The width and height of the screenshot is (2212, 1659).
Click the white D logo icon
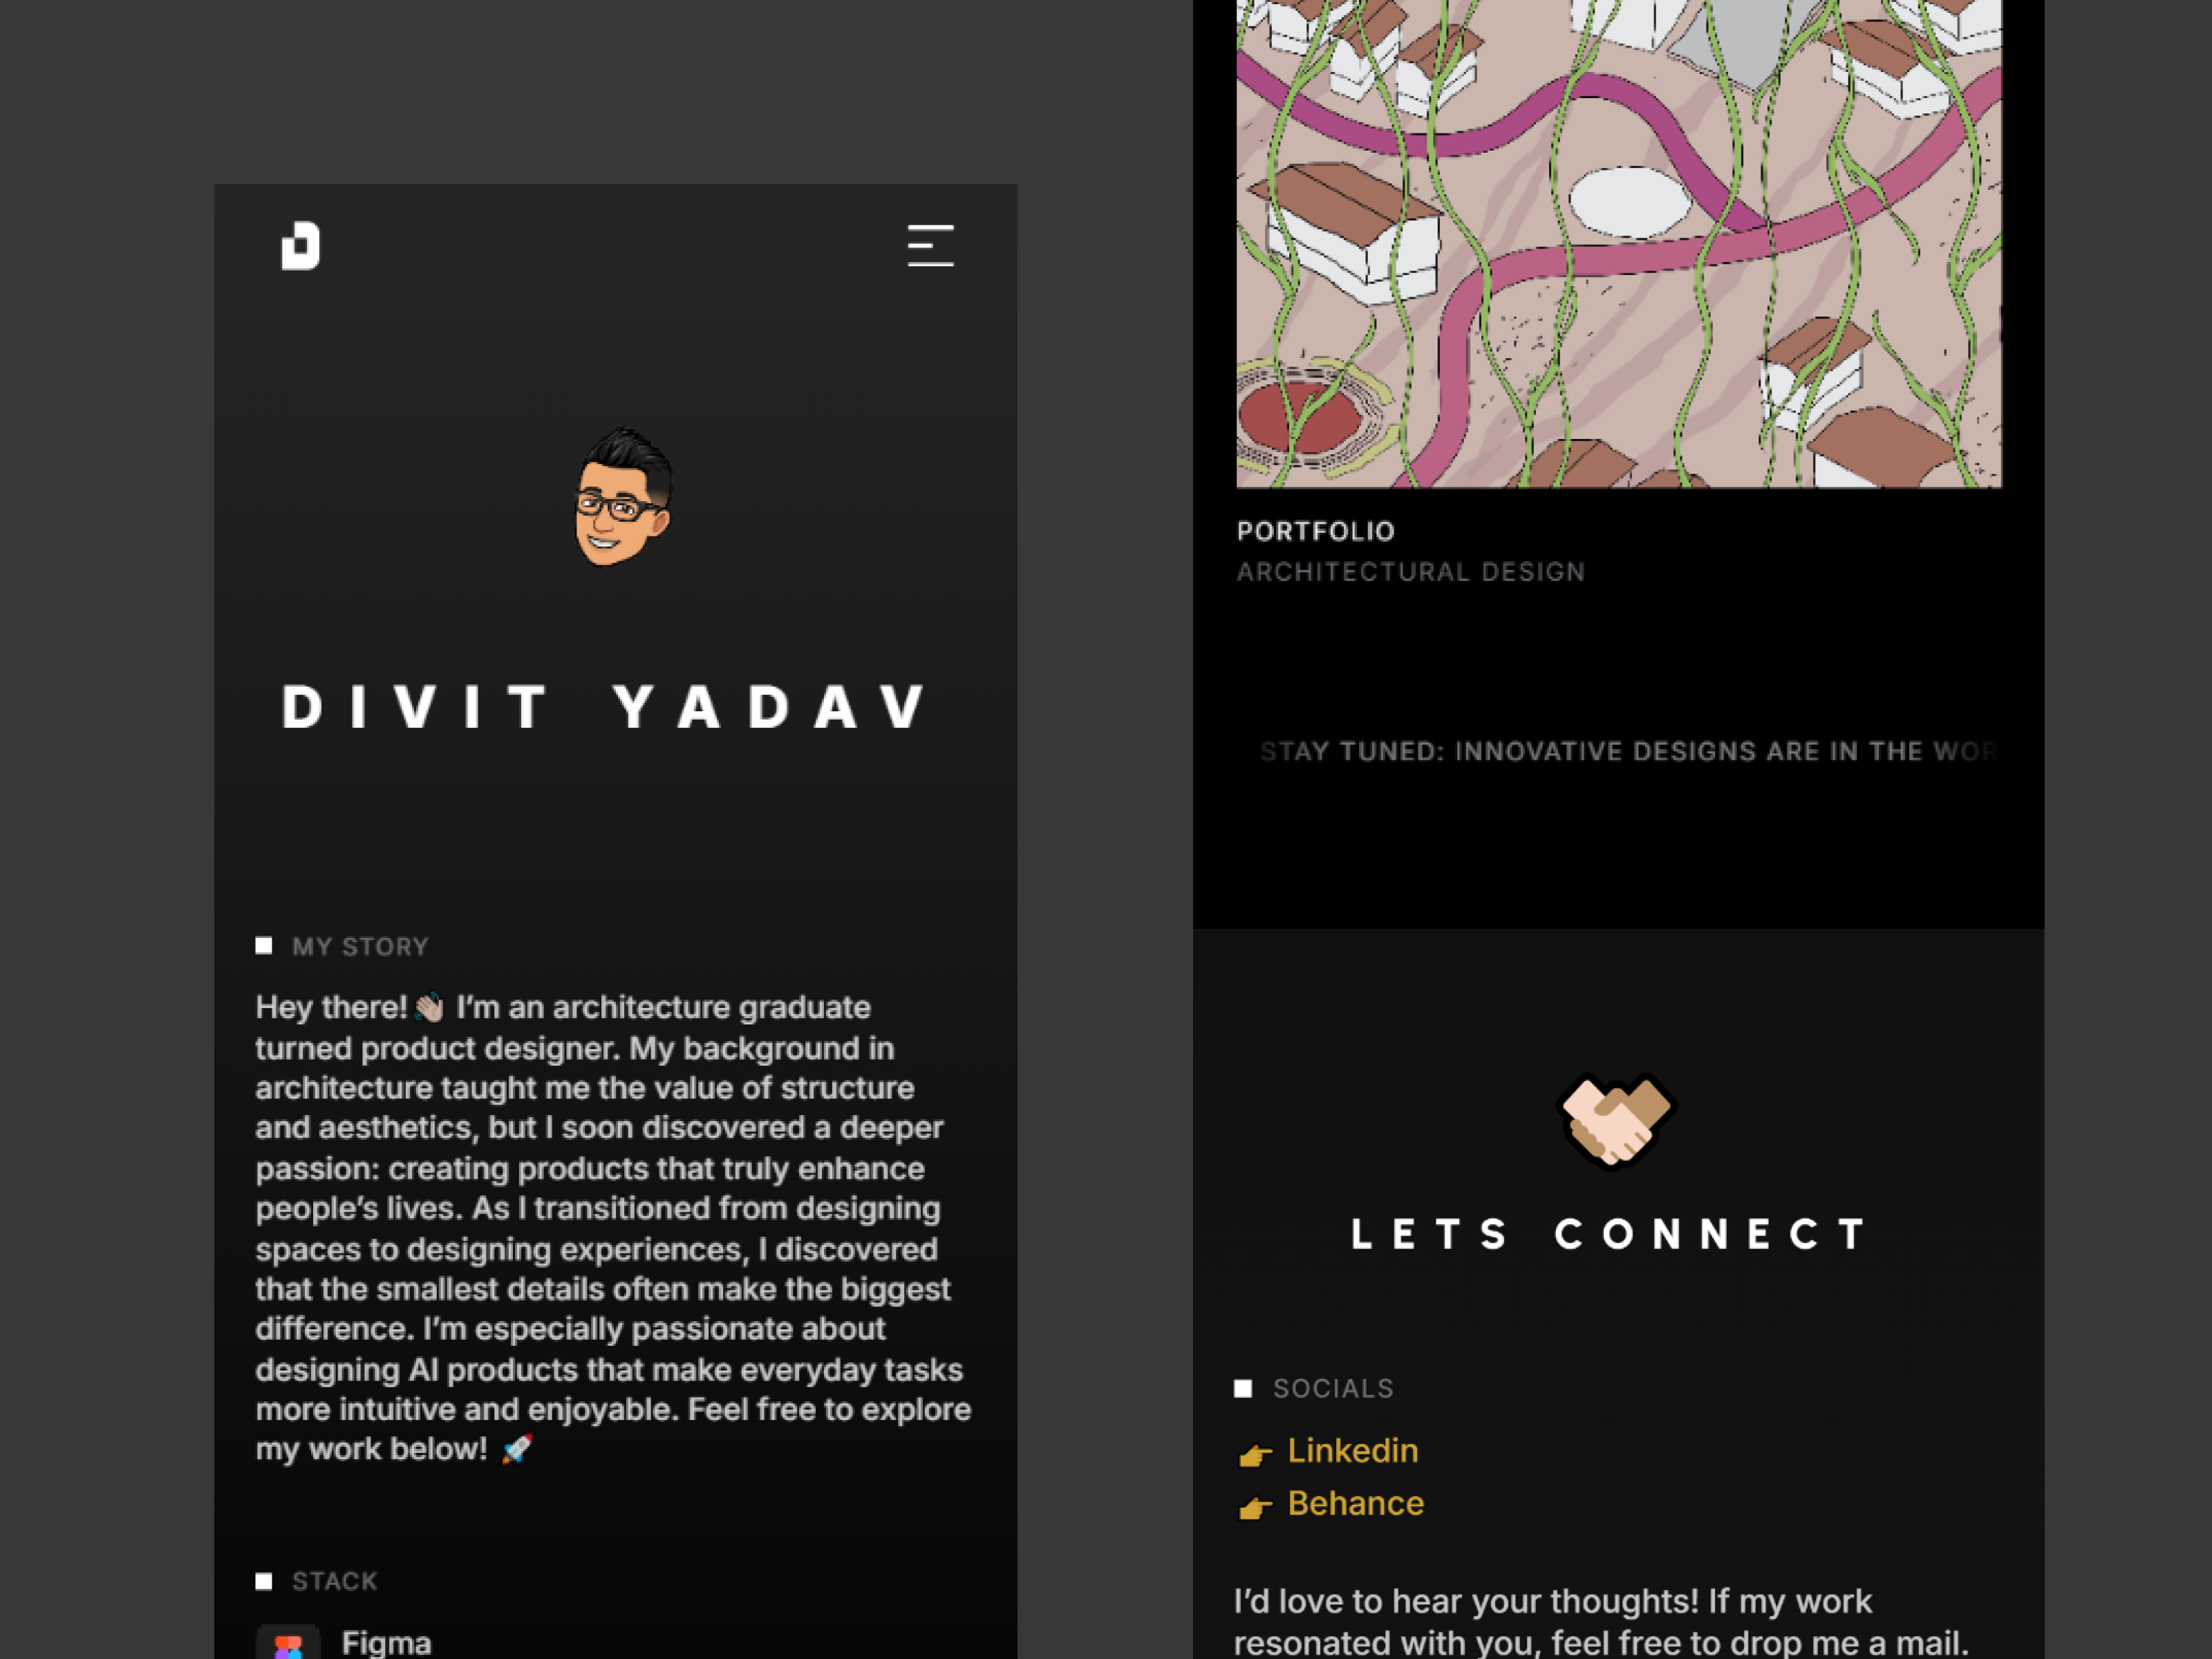[300, 246]
